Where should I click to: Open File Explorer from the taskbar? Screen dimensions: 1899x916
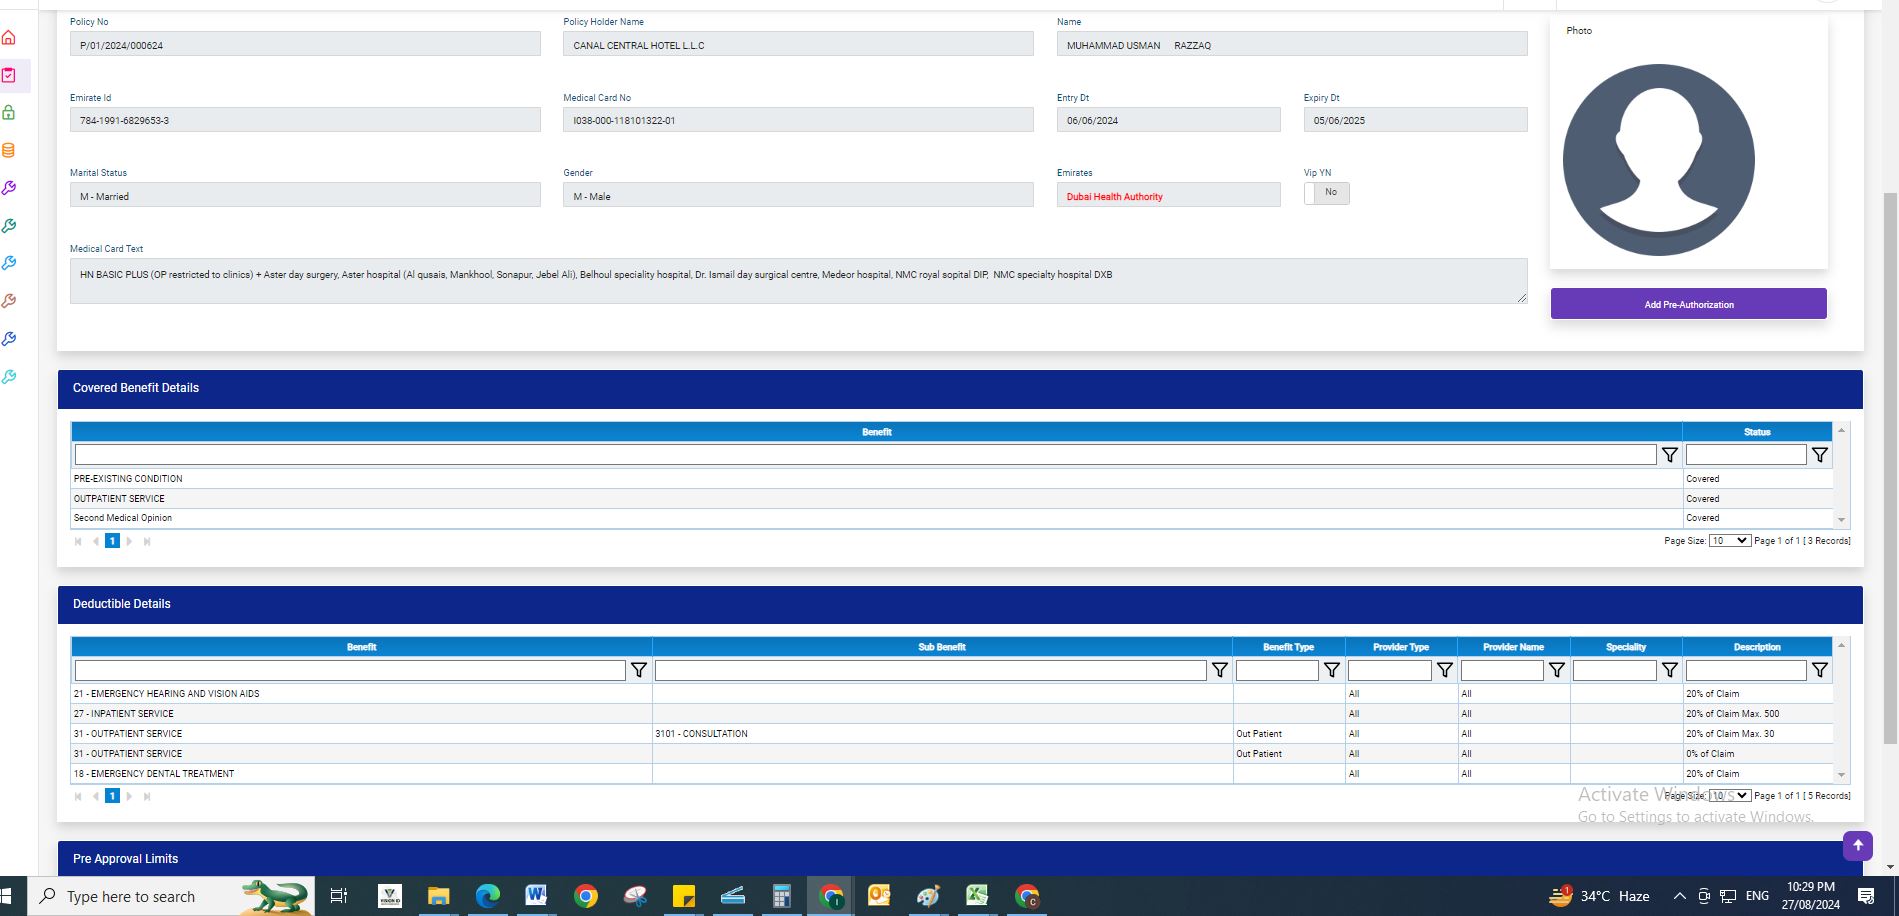[x=438, y=896]
